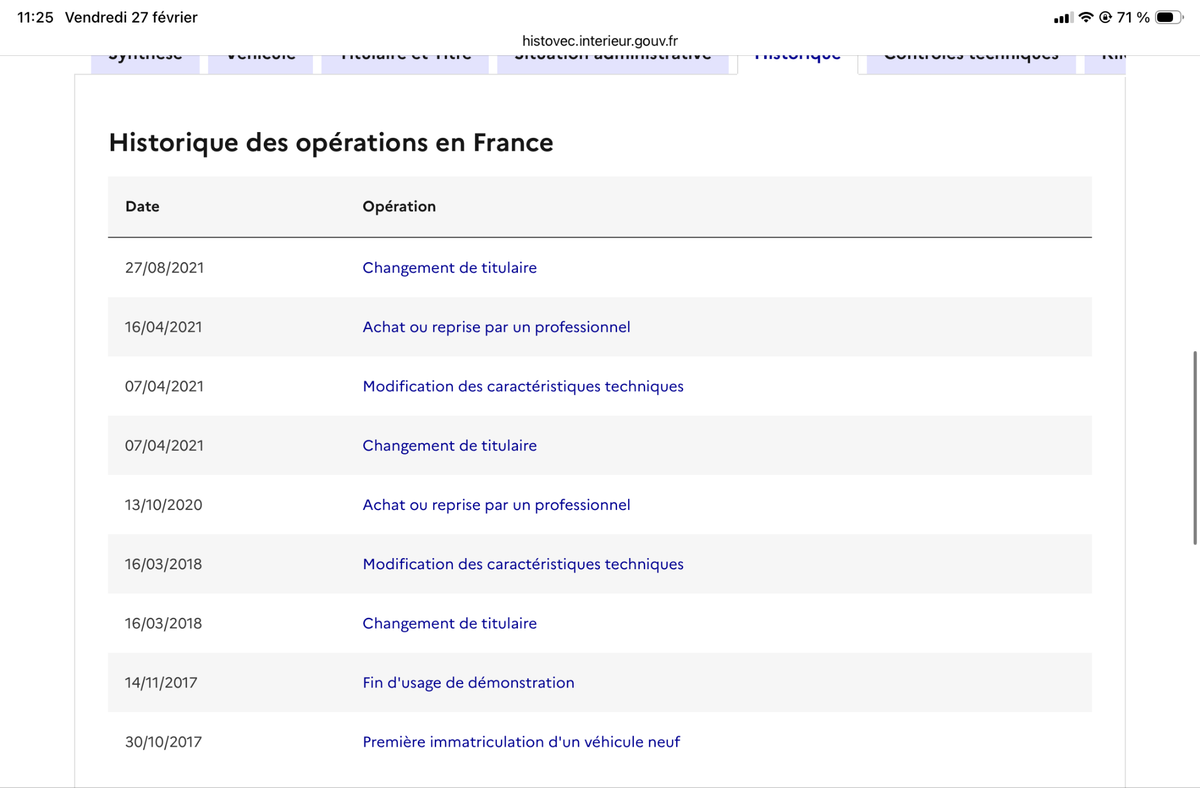Tap the Wi-Fi status icon
1200x788 pixels.
[1086, 18]
